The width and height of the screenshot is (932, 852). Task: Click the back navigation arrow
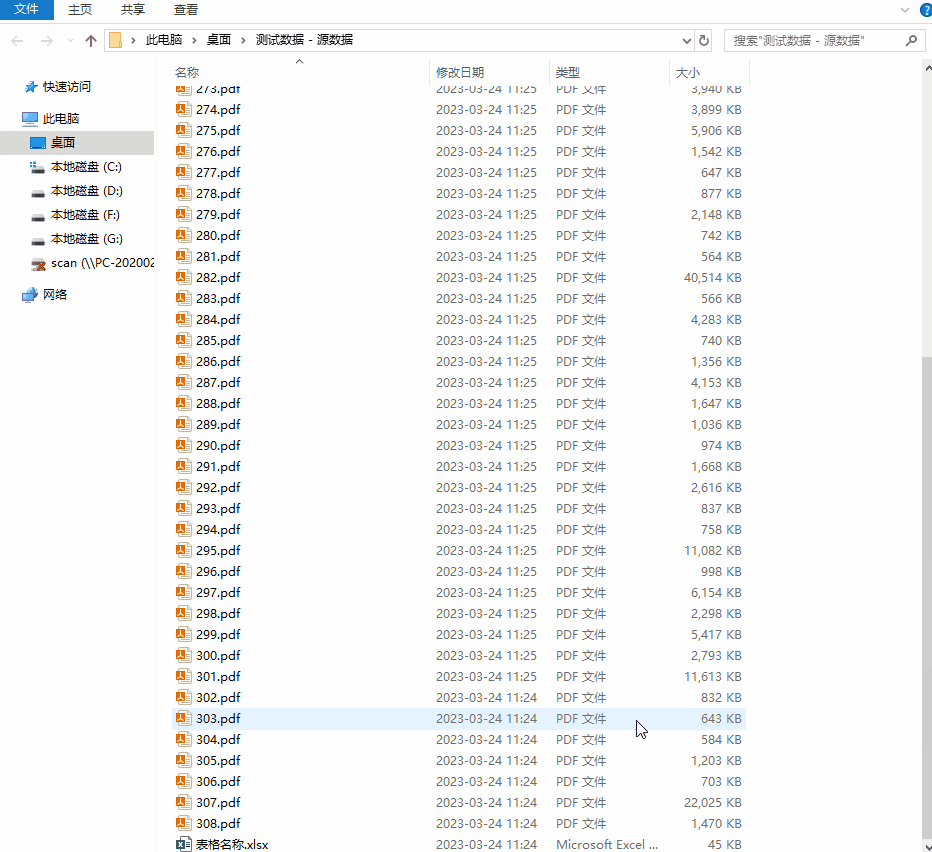[x=18, y=41]
